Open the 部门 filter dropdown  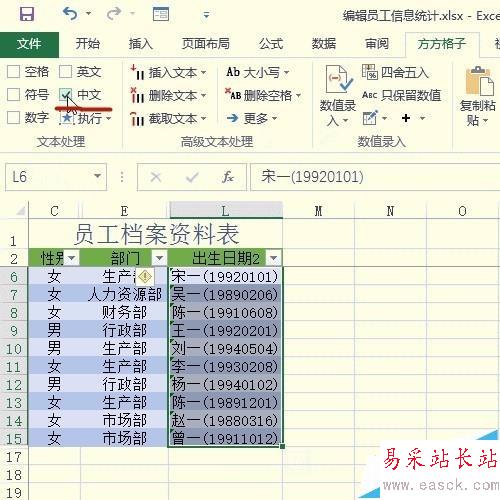[x=159, y=258]
